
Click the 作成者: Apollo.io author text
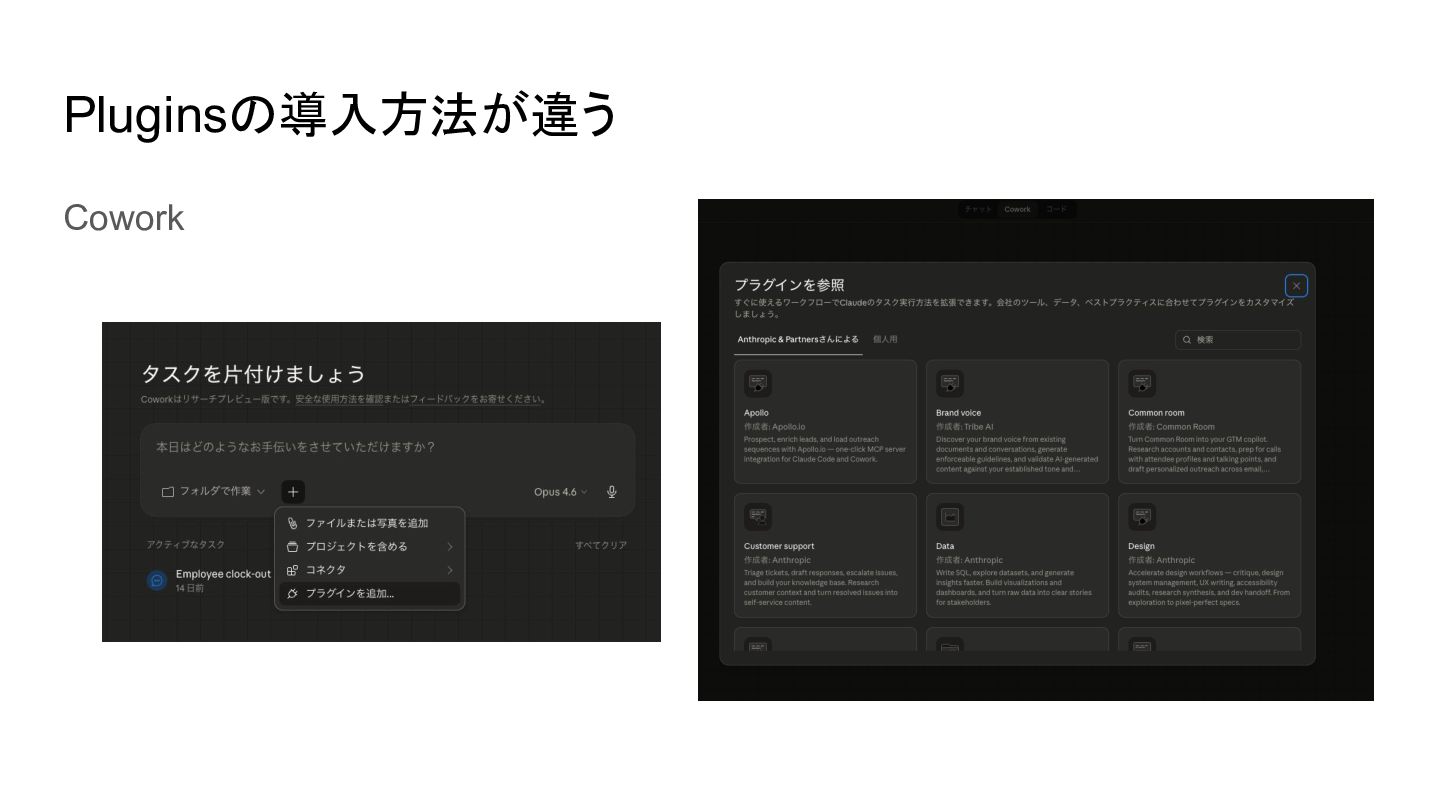coord(774,427)
